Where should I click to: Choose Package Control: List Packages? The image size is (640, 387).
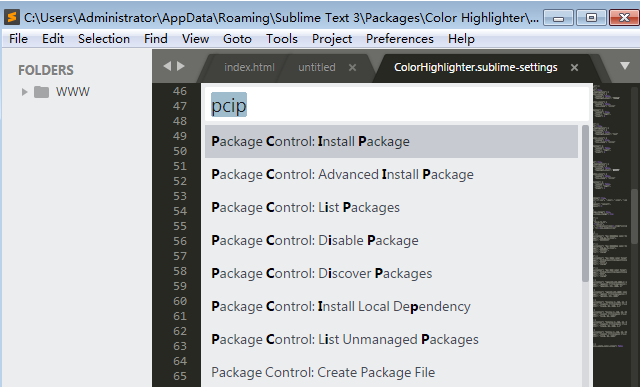coord(391,207)
